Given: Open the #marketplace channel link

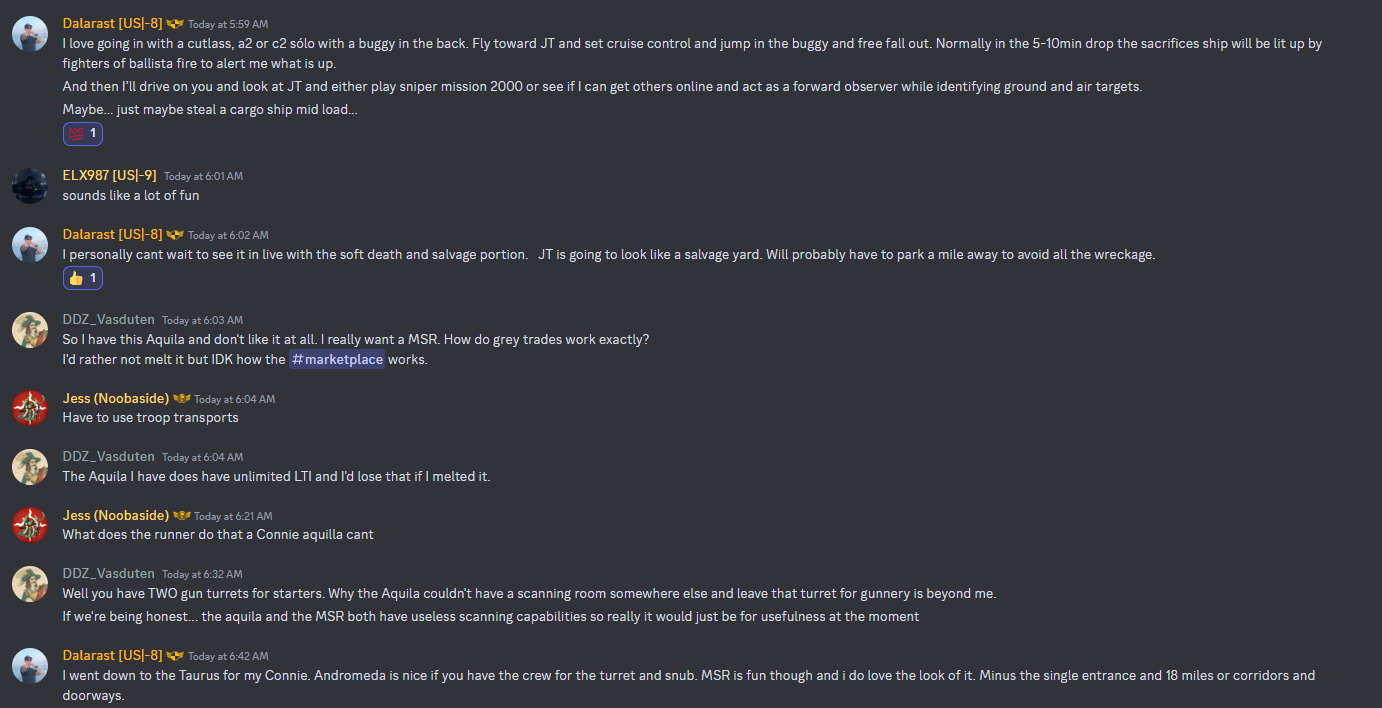Looking at the screenshot, I should [337, 359].
